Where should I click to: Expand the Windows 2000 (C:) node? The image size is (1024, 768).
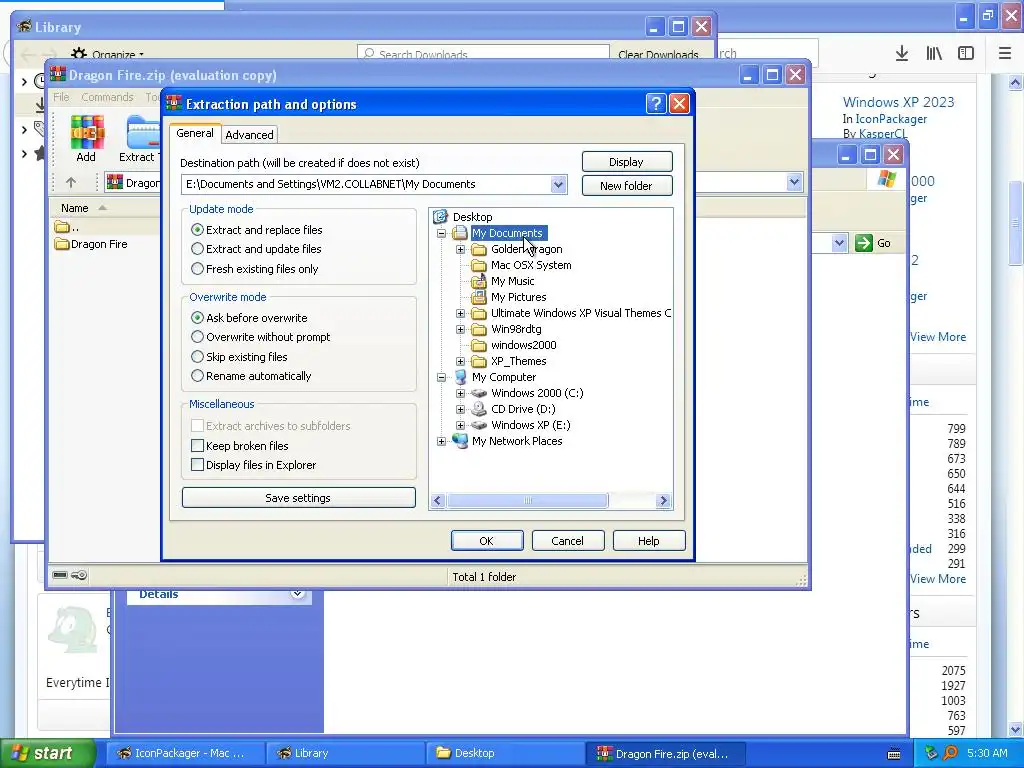coord(460,393)
